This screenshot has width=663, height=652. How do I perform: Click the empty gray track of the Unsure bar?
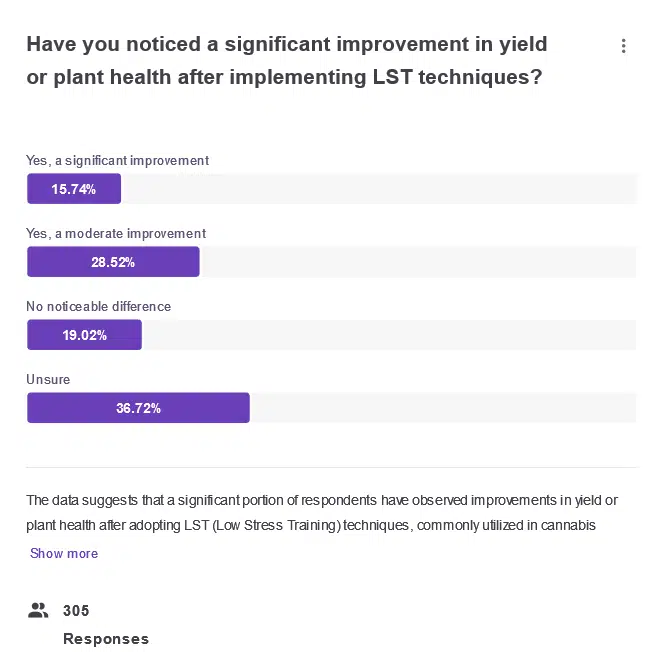(x=442, y=408)
